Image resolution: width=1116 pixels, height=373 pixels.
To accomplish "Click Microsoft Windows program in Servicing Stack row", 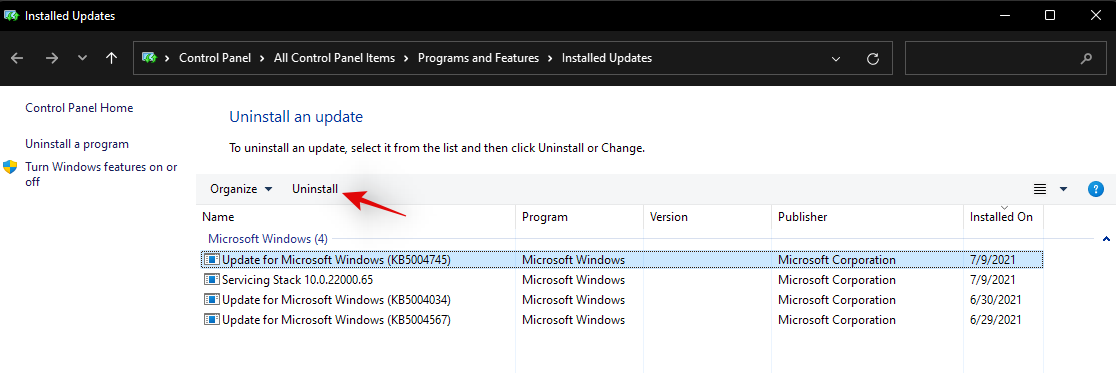I will pos(573,280).
